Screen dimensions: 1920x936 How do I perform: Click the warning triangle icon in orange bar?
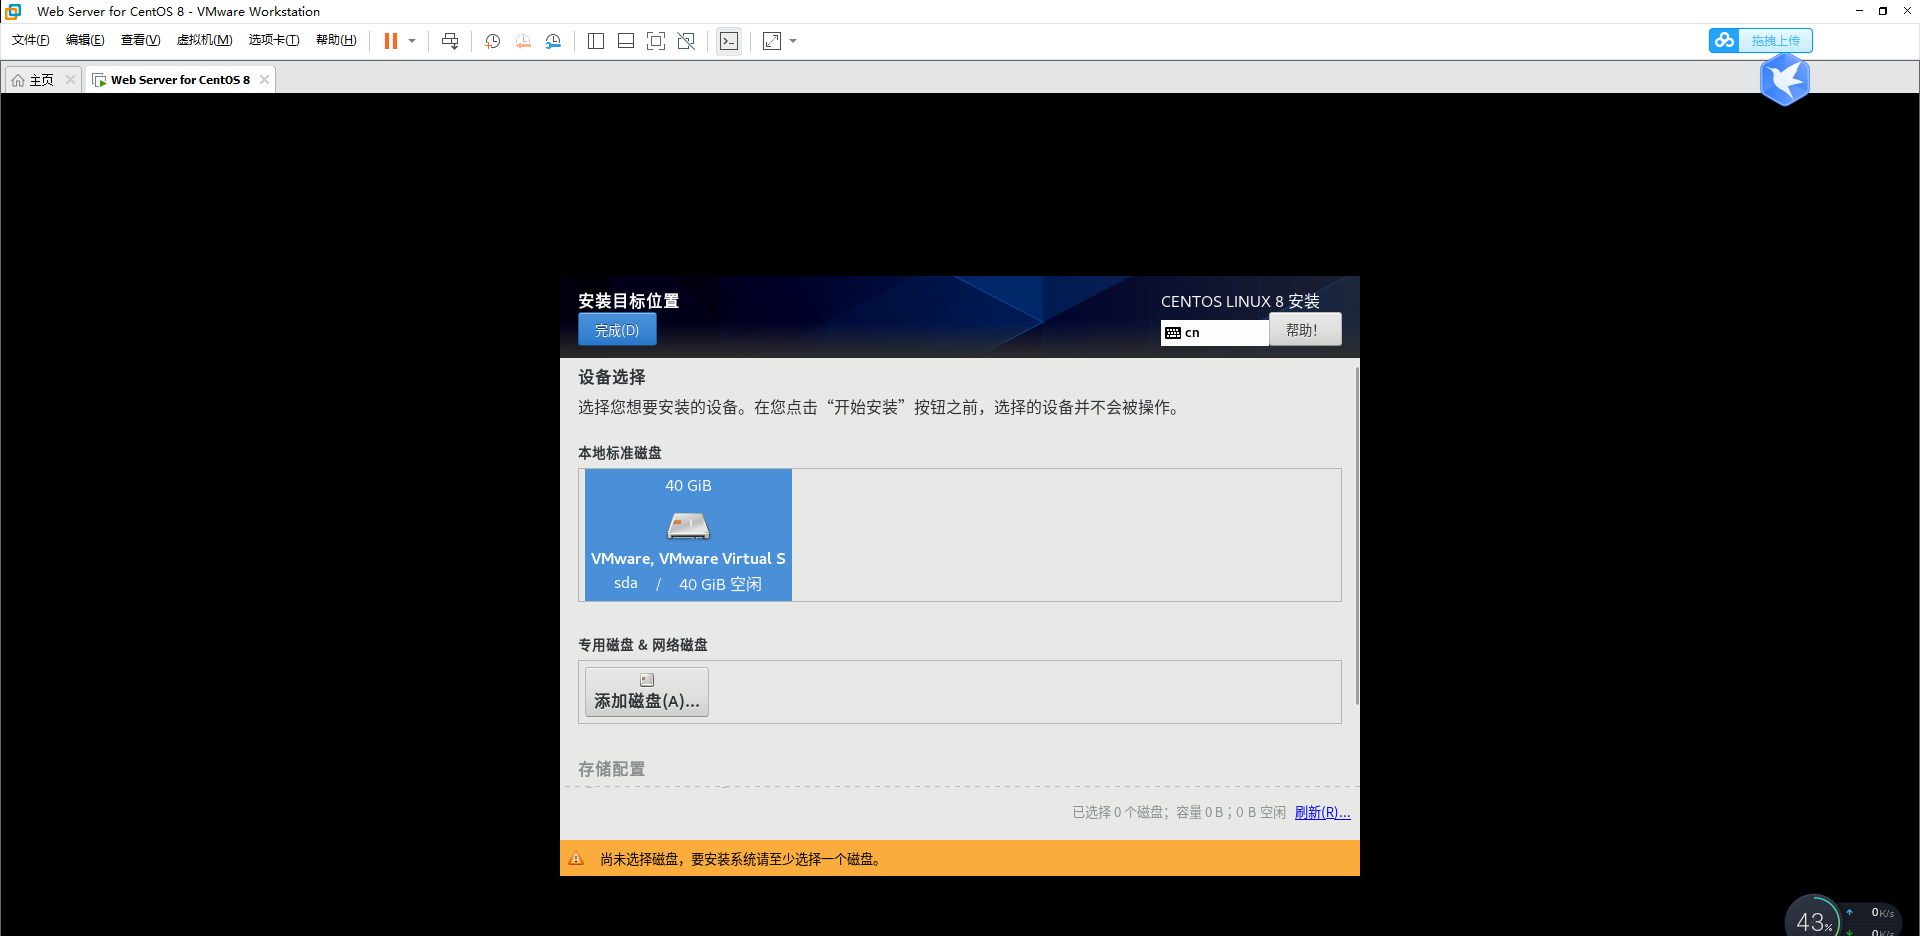click(576, 859)
